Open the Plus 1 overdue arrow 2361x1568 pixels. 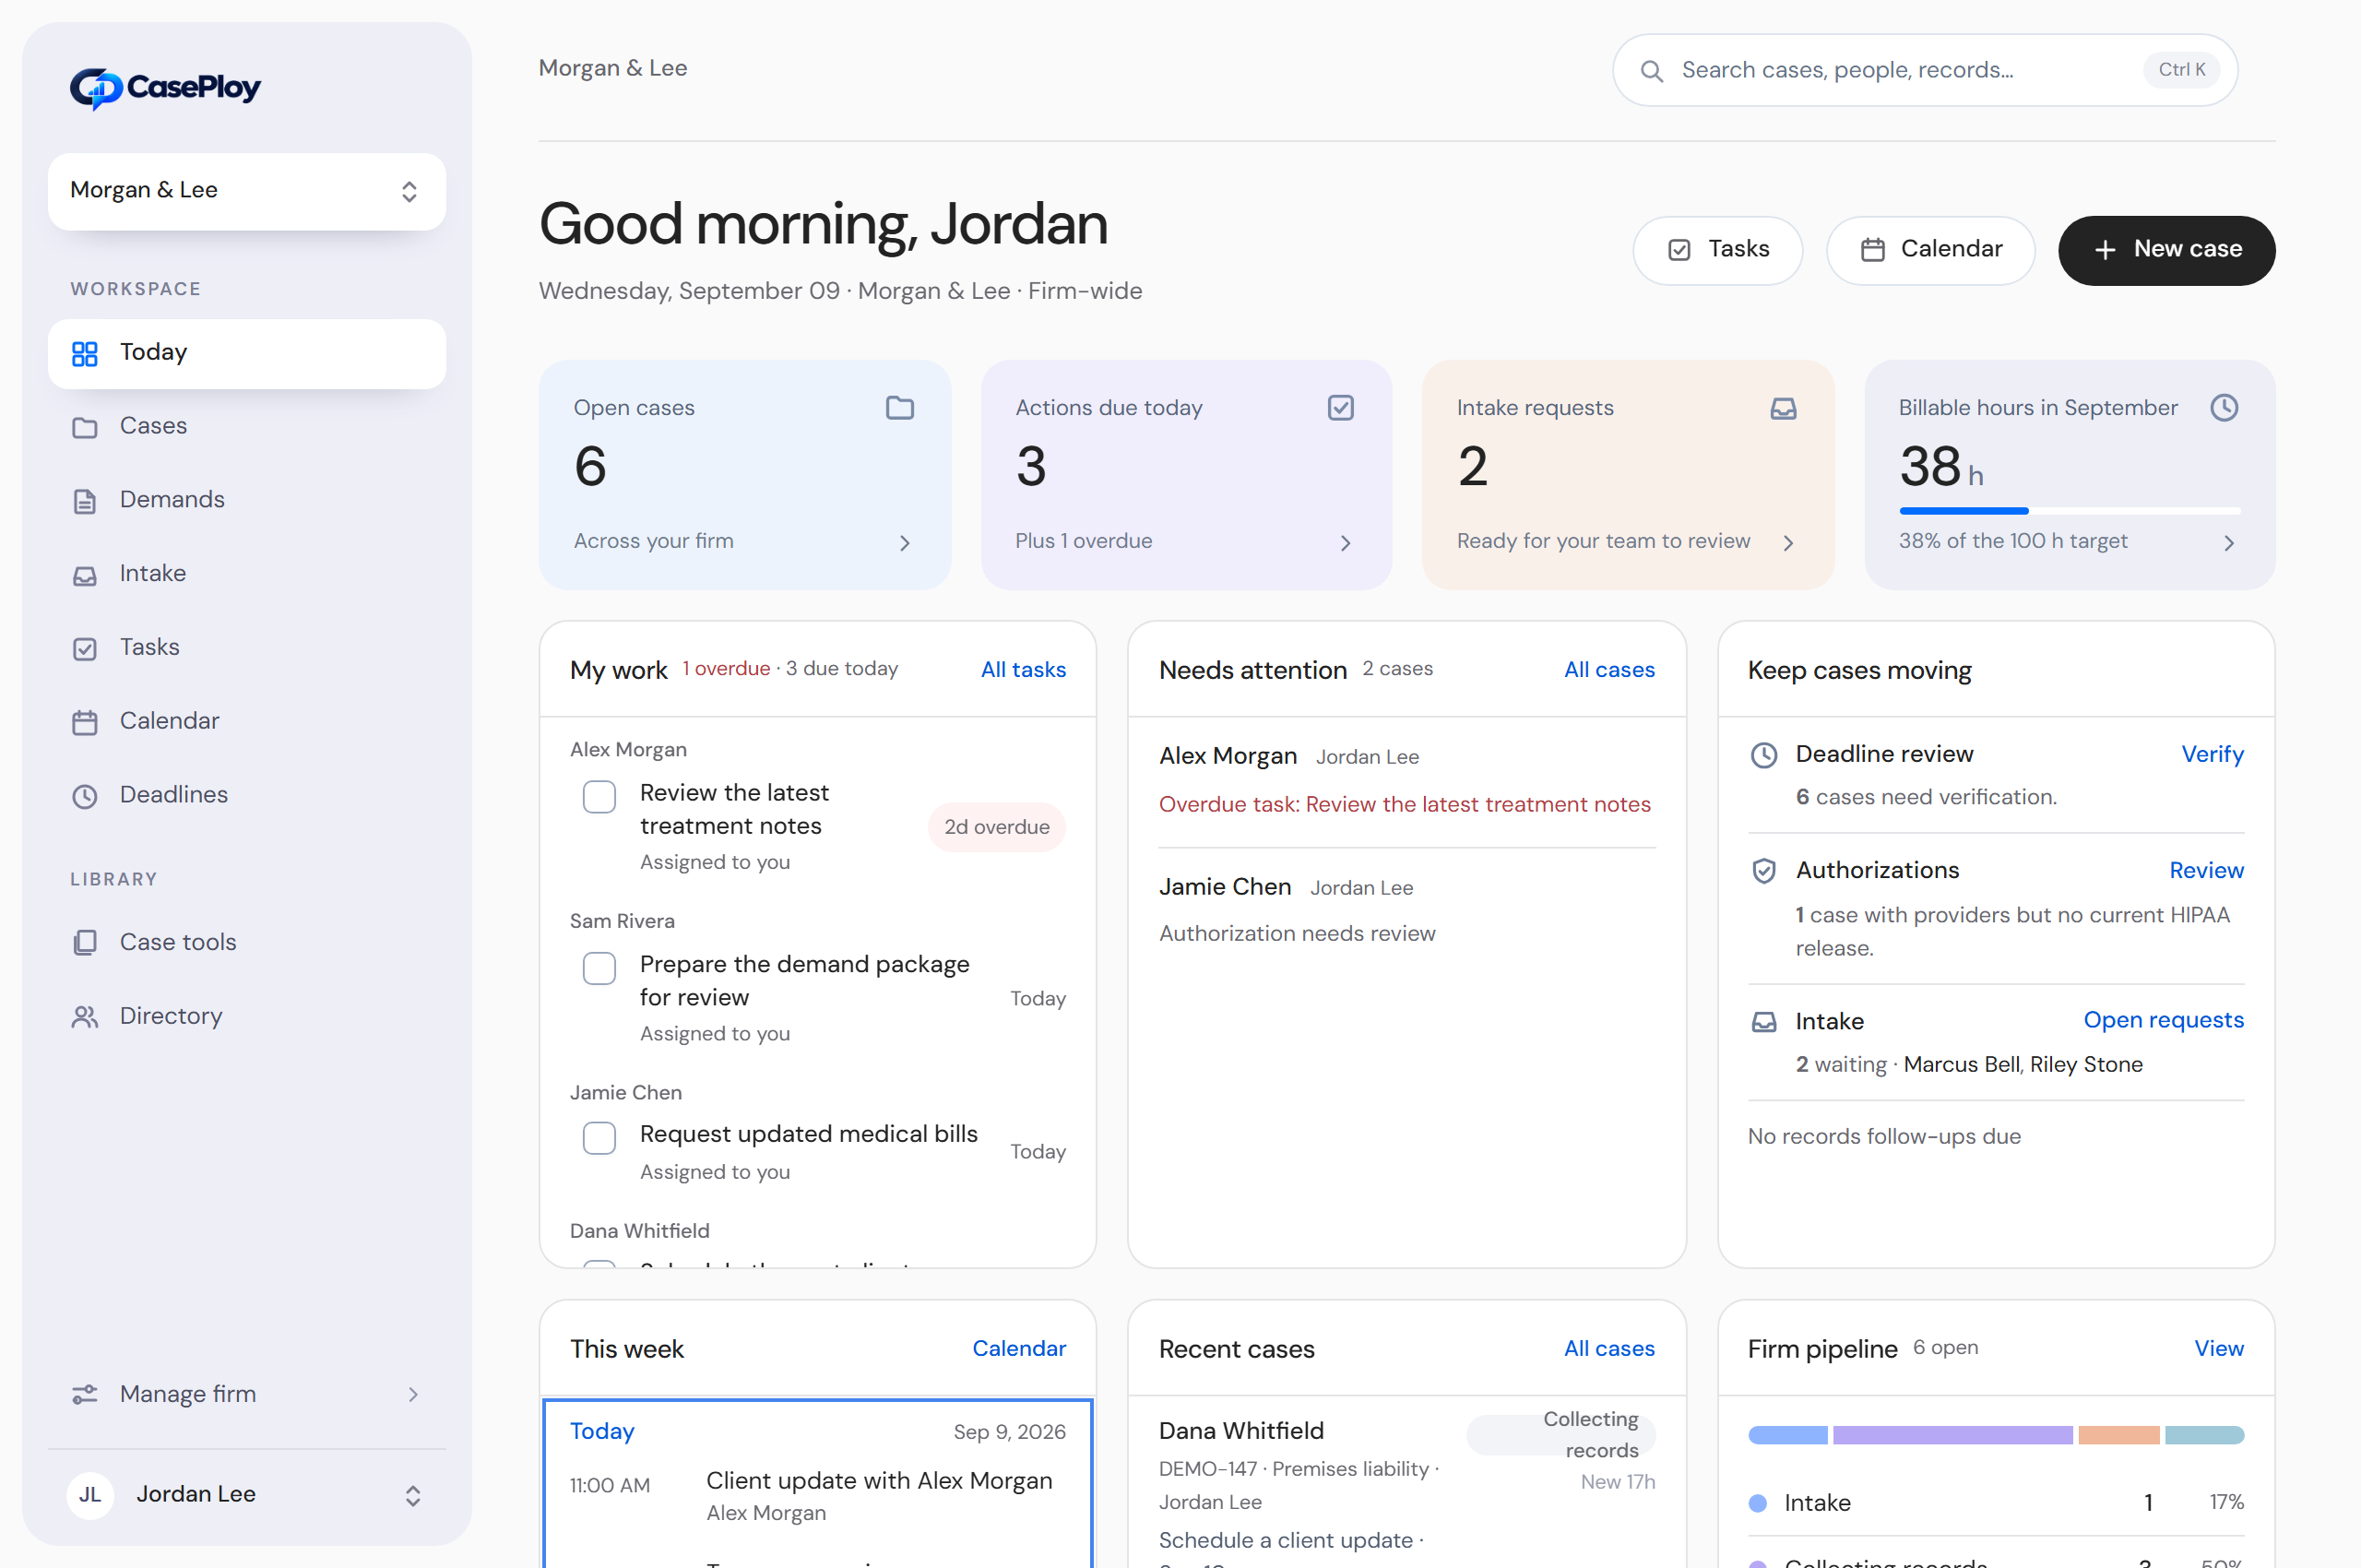(x=1345, y=543)
